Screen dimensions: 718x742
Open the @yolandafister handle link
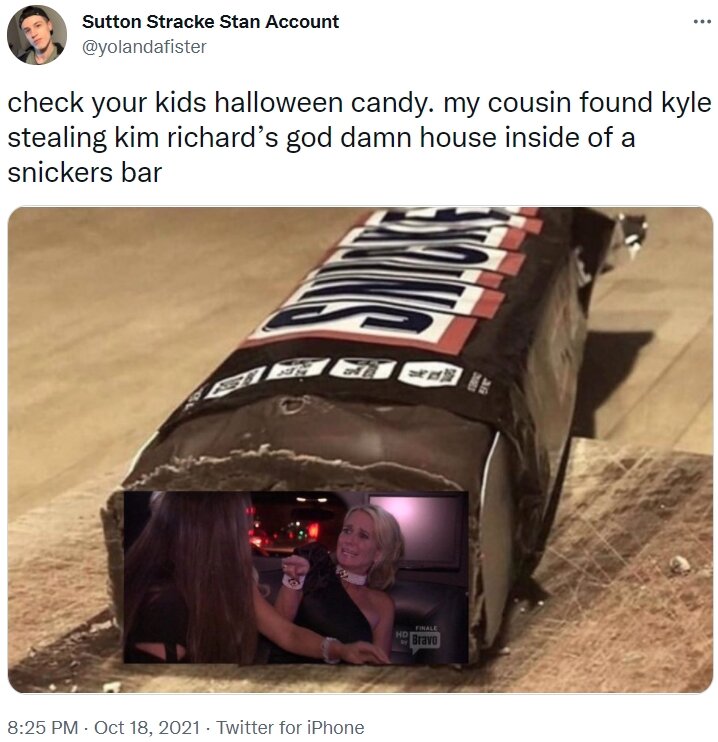point(144,47)
